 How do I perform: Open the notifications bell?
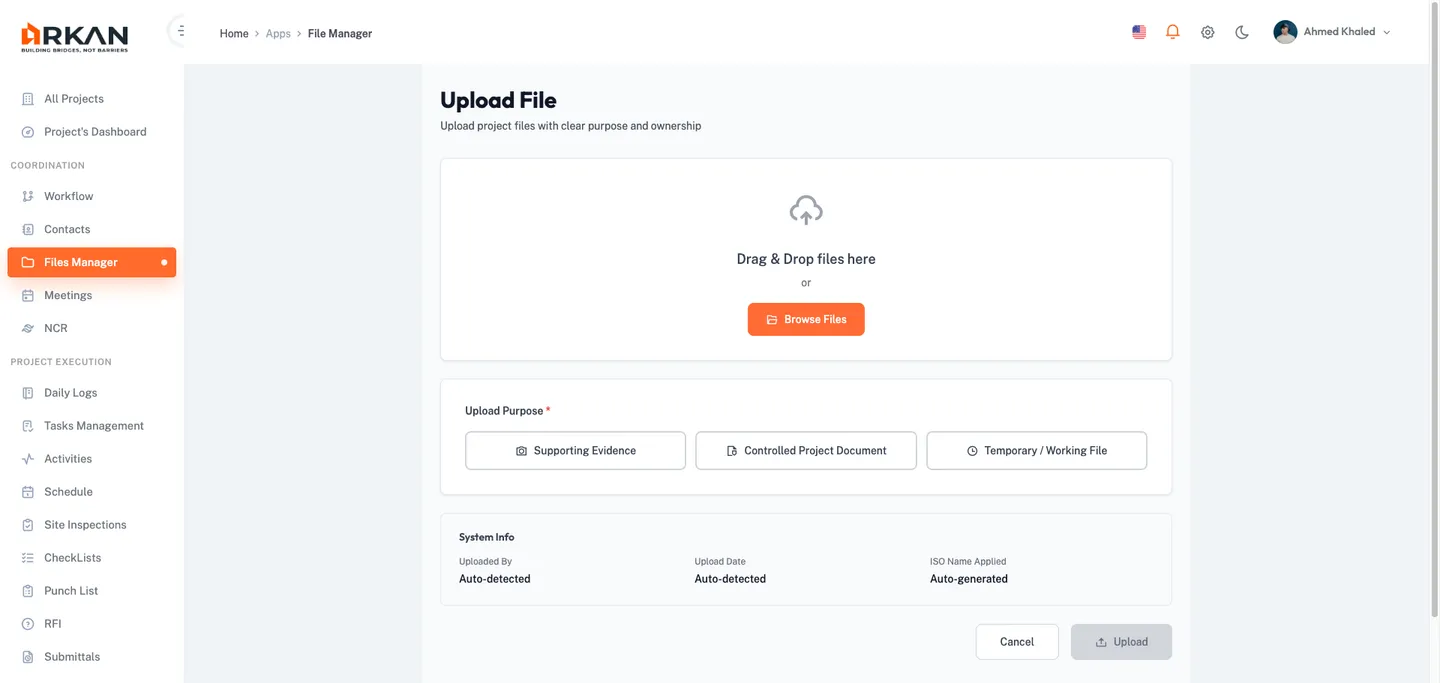coord(1172,31)
